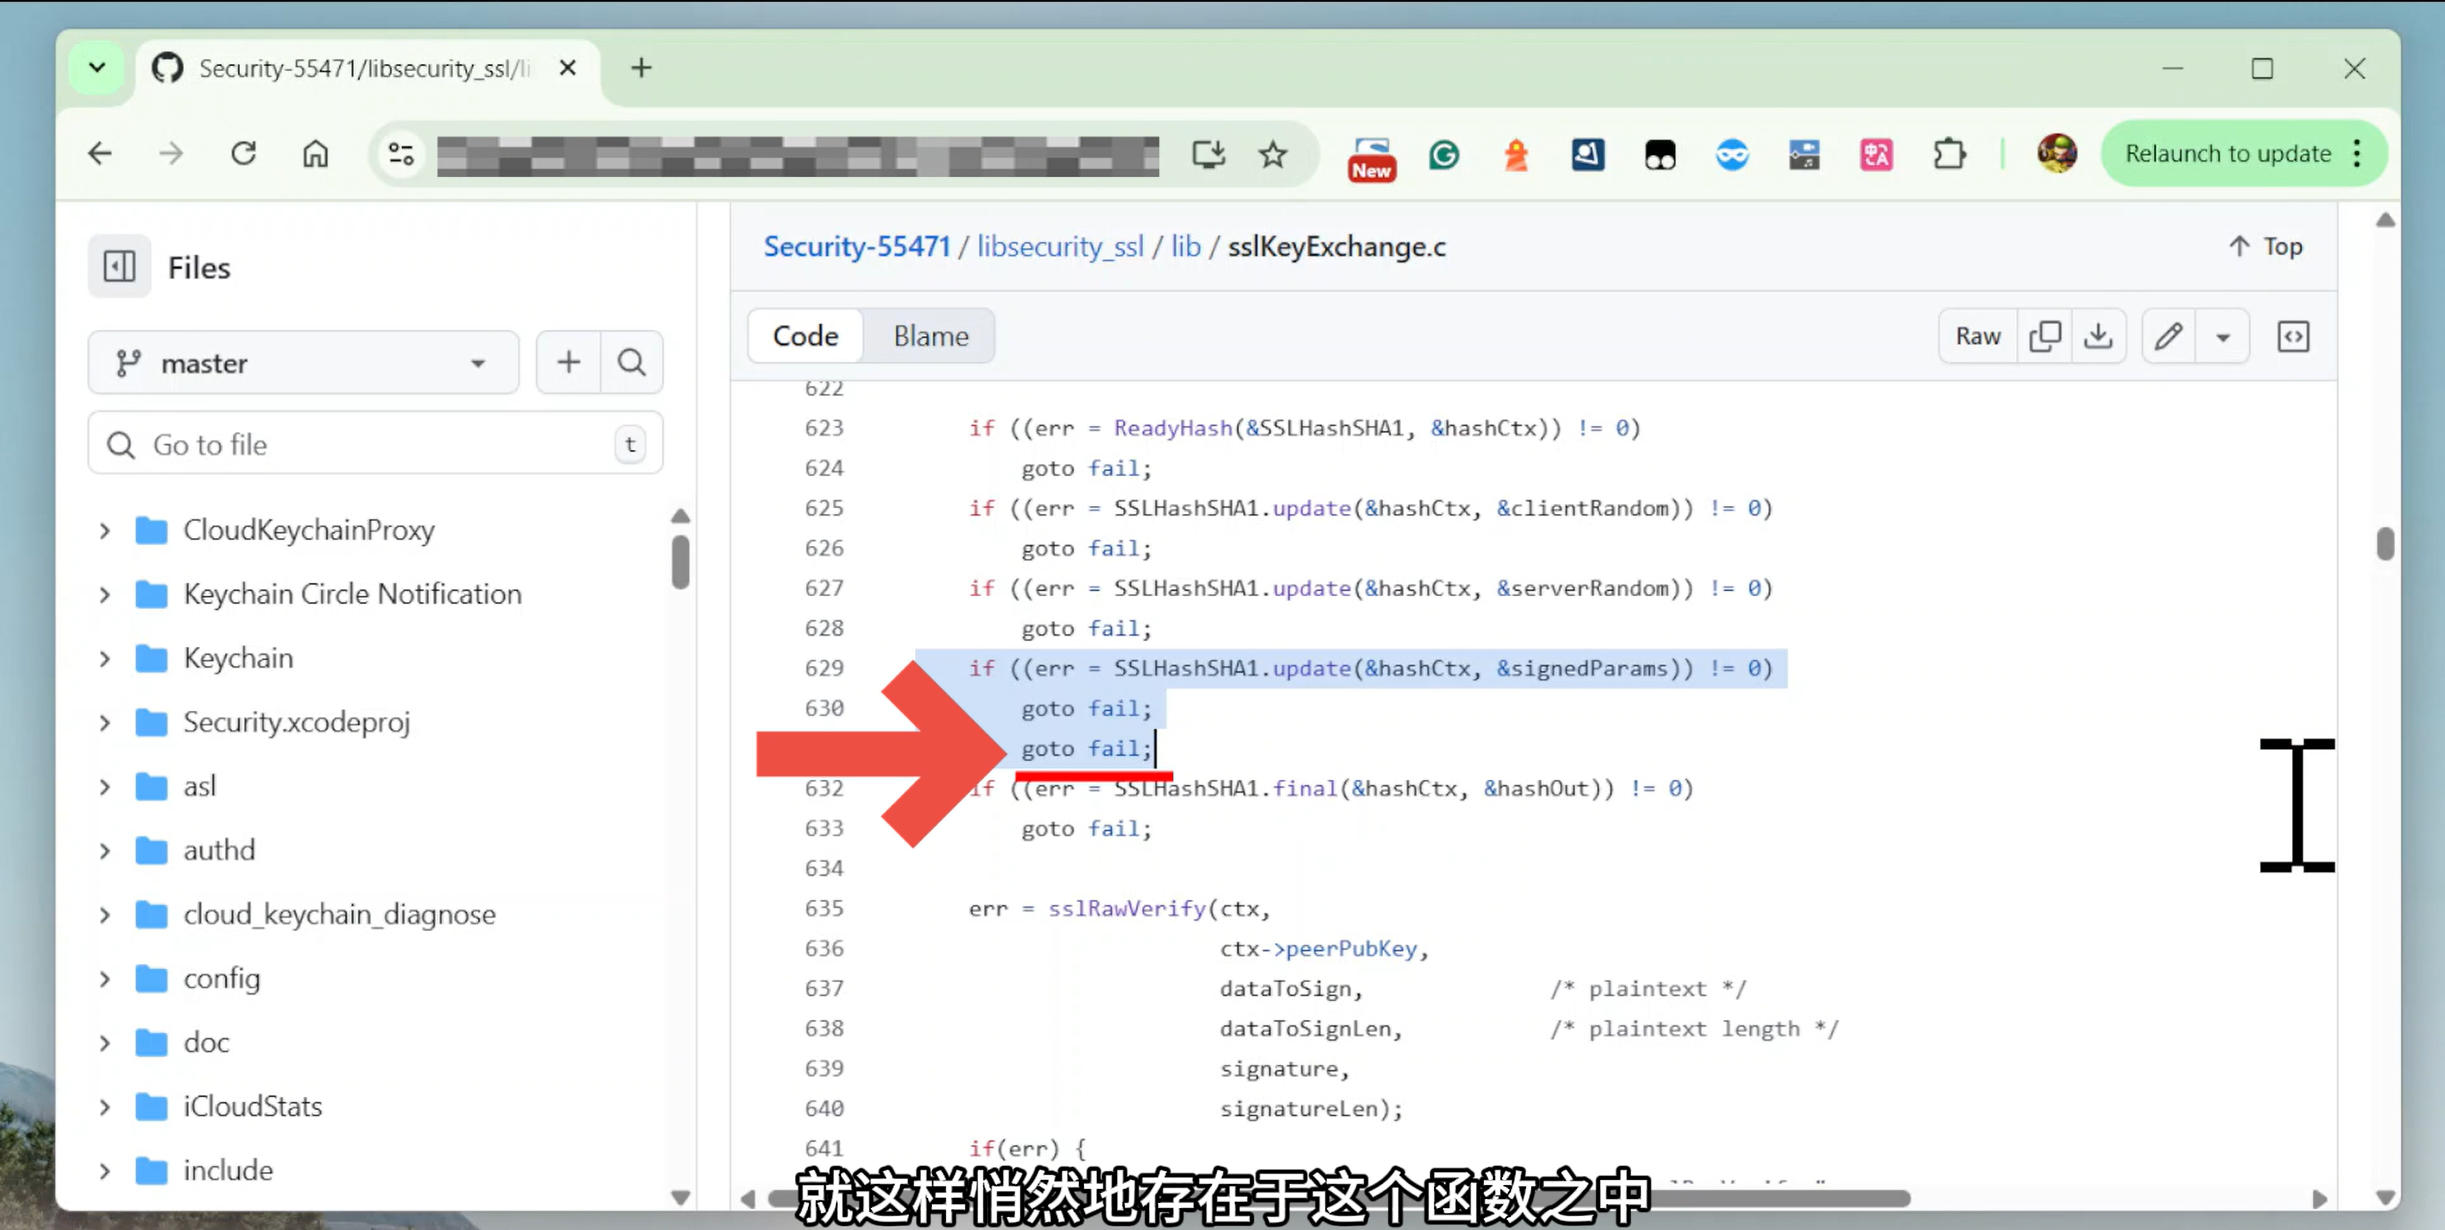The width and height of the screenshot is (2445, 1230).
Task: Click Relaunch to update button
Action: pos(2227,154)
